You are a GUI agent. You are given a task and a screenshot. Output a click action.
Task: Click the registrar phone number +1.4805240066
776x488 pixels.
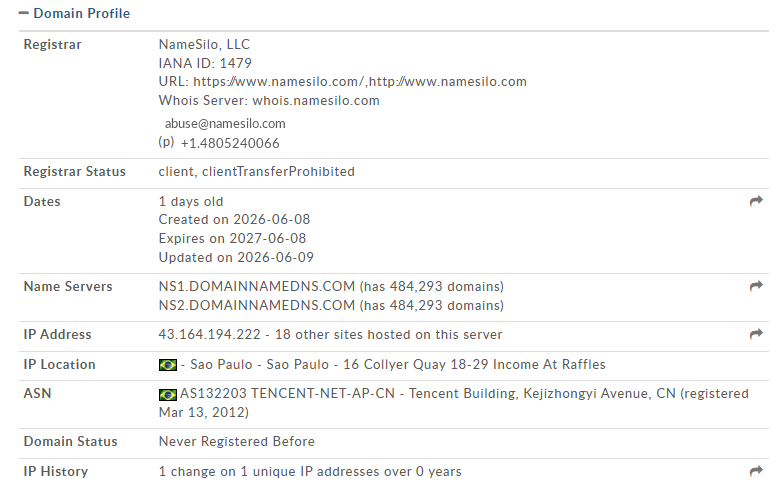[x=230, y=144]
